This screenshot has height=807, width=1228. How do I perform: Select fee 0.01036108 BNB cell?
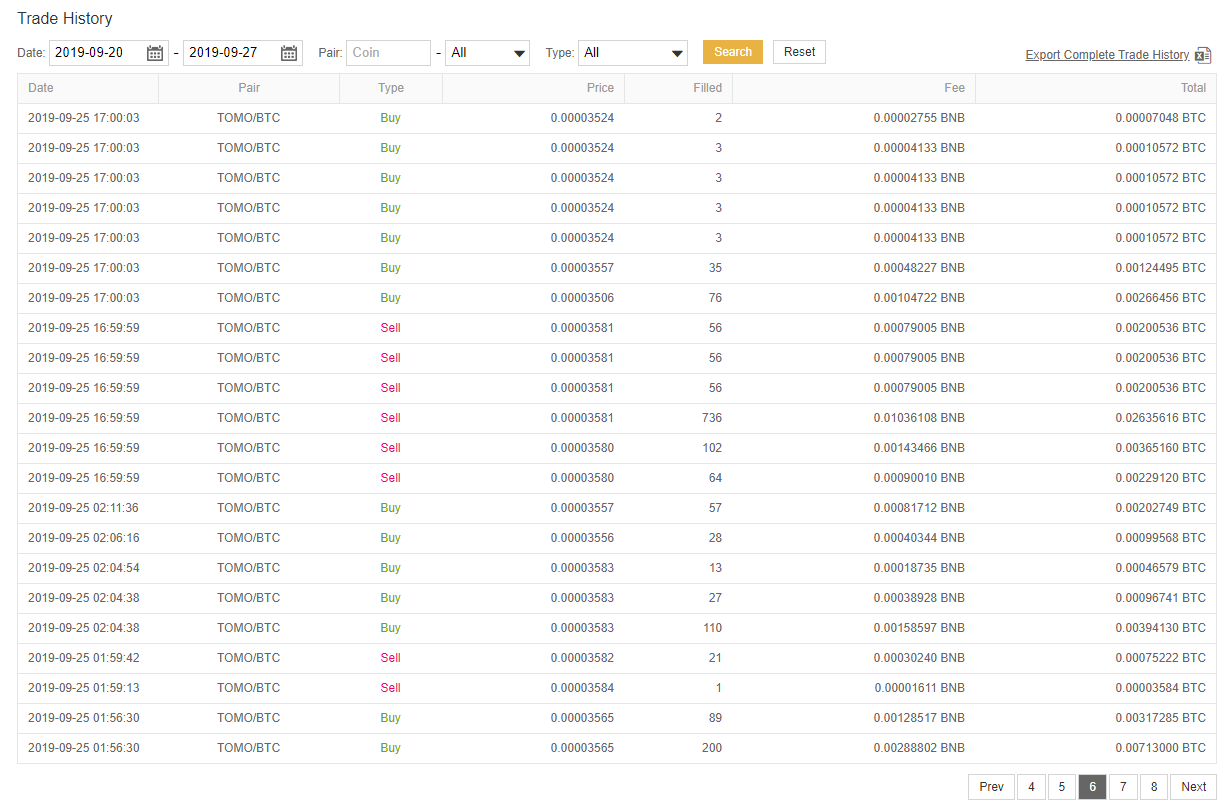pos(919,418)
